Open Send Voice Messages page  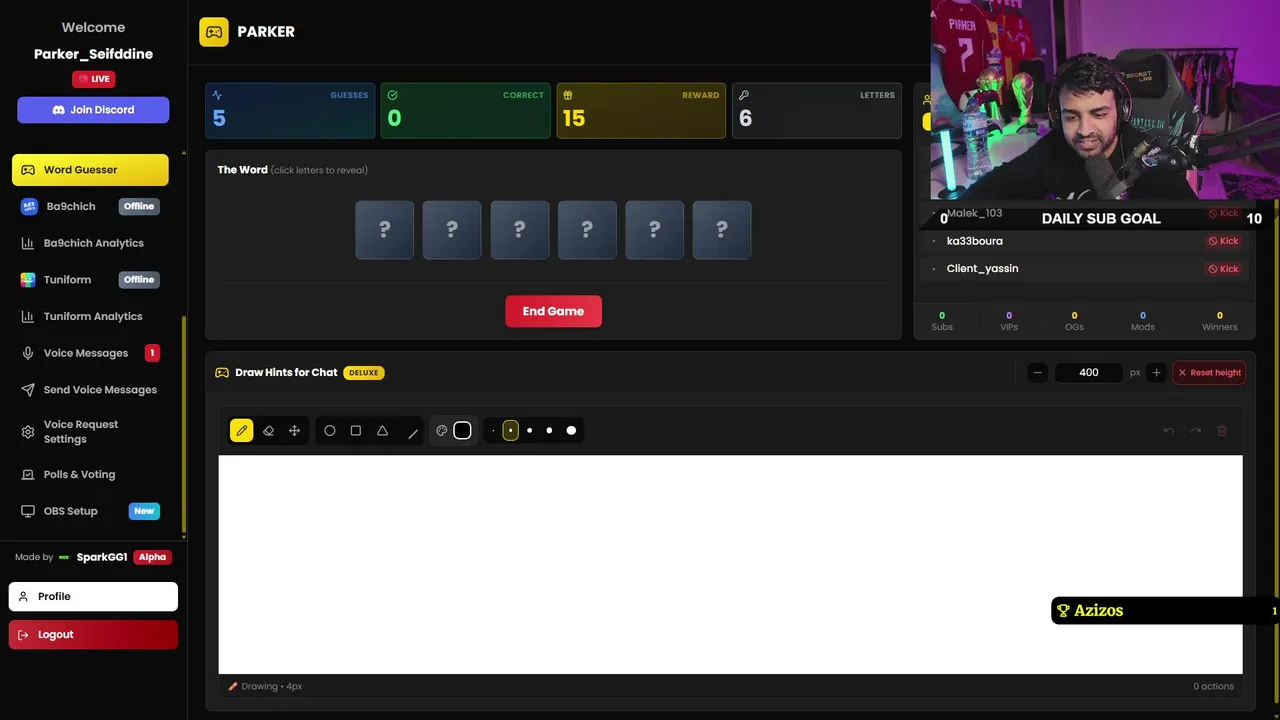pos(90,390)
